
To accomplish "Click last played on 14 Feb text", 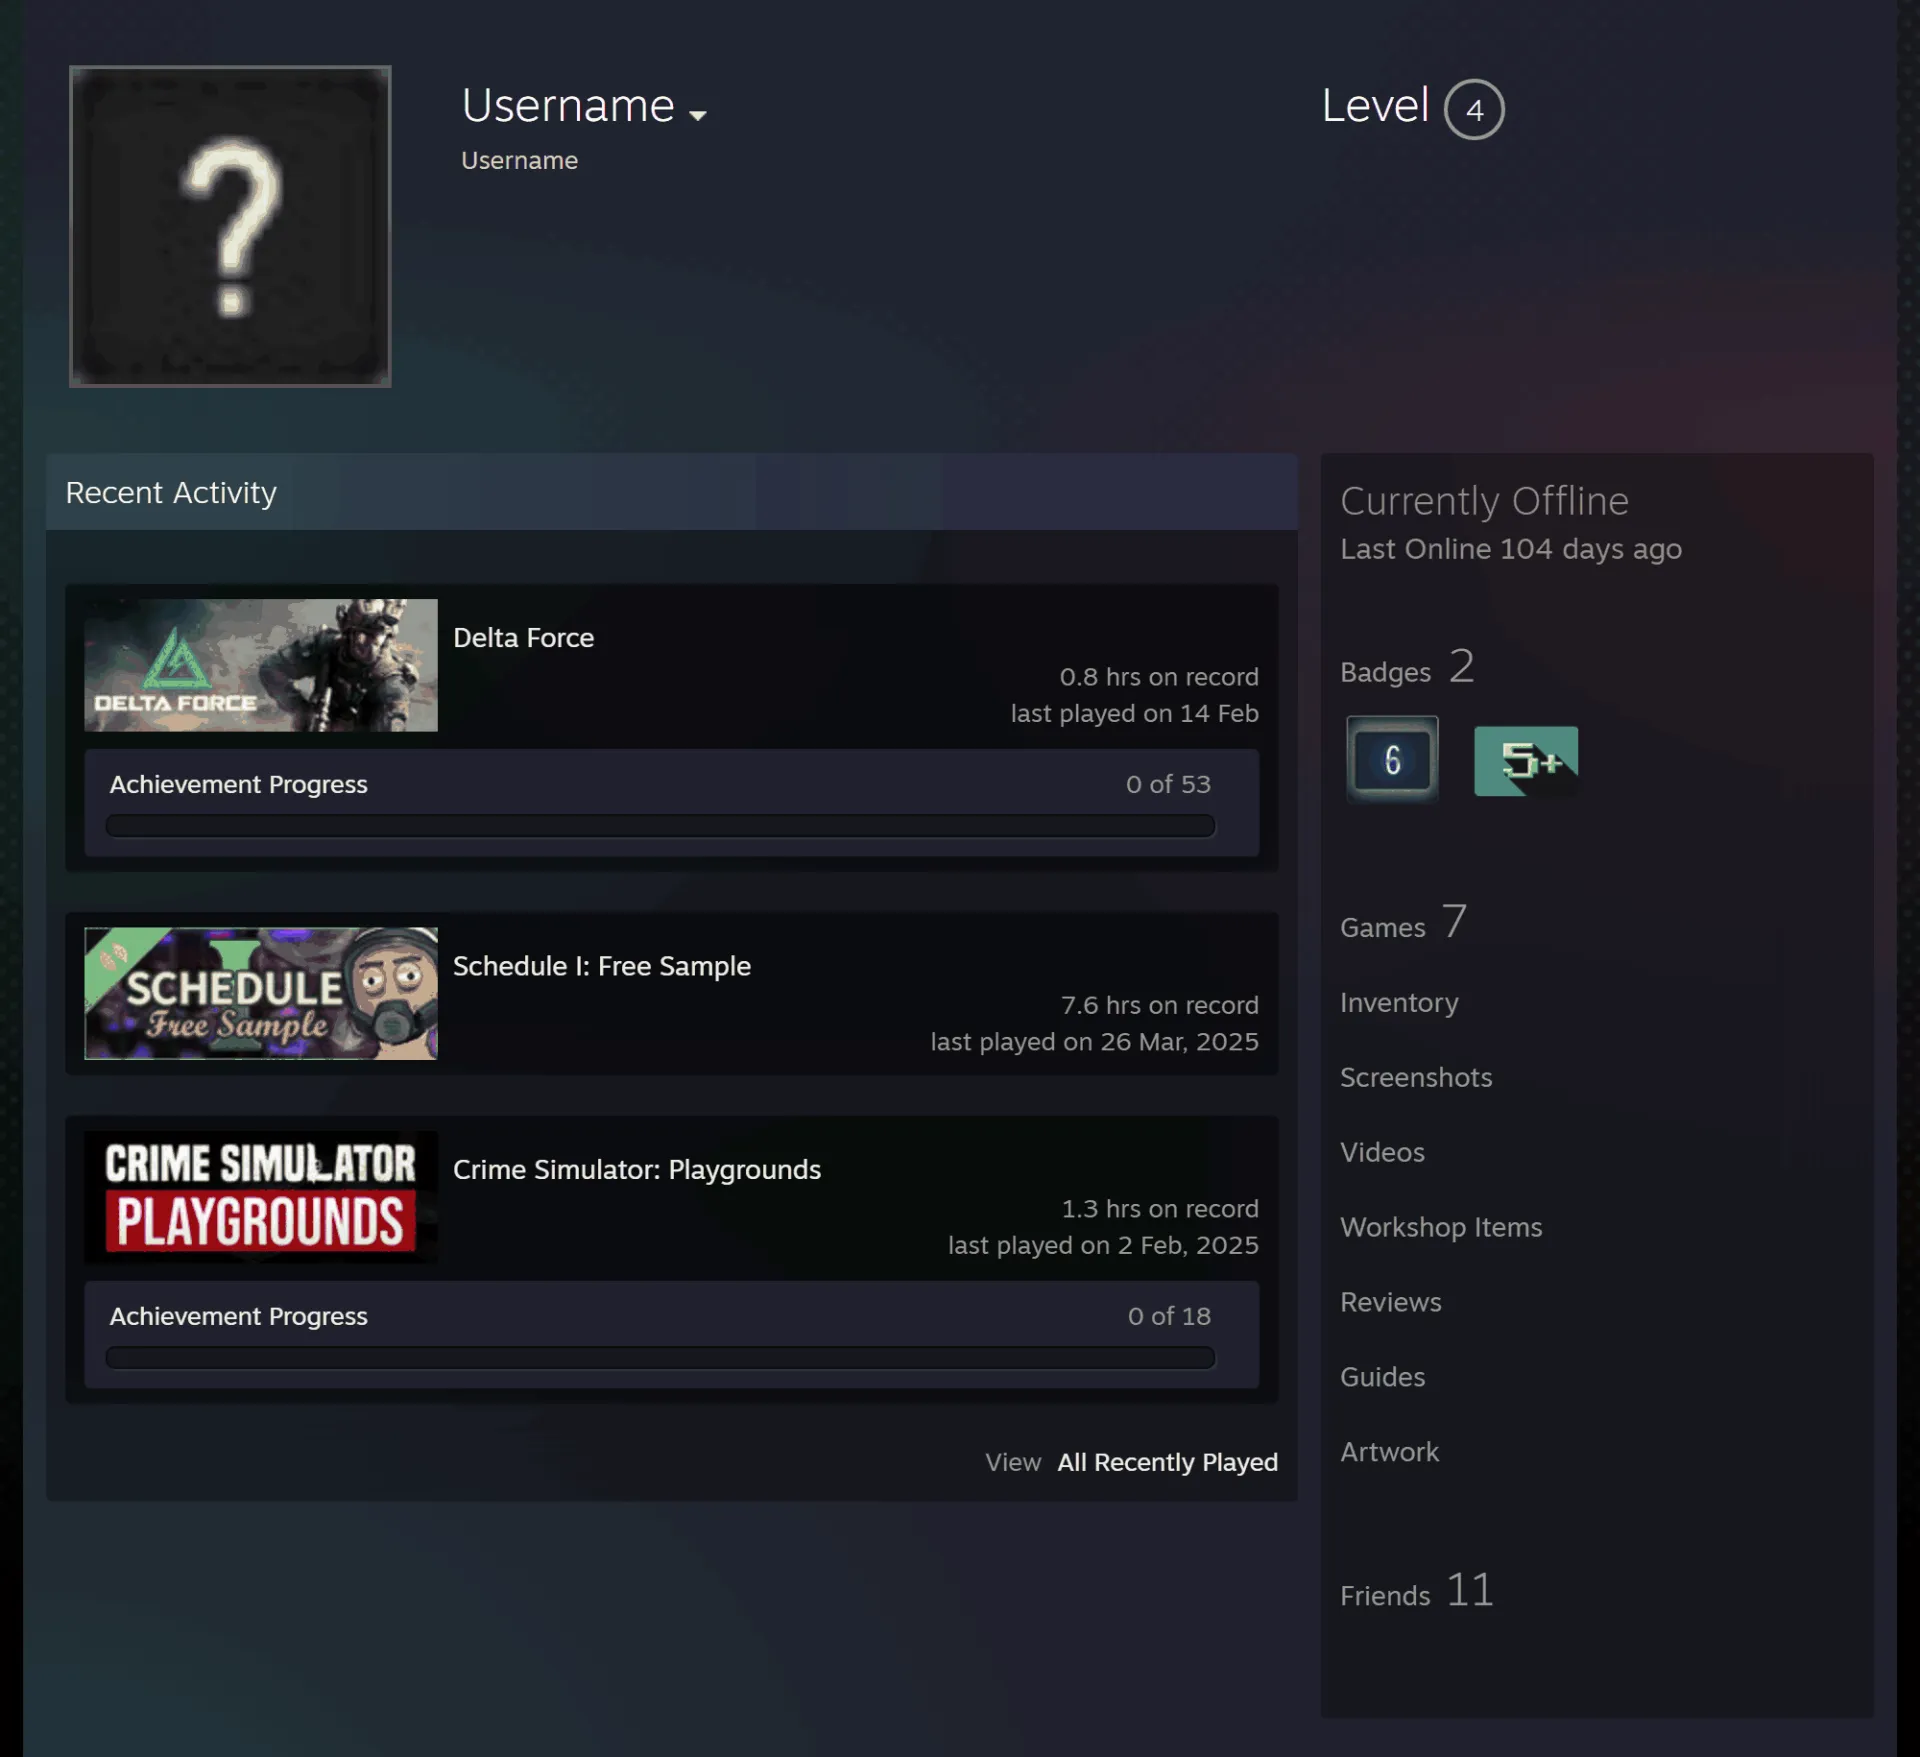I will click(x=1134, y=713).
